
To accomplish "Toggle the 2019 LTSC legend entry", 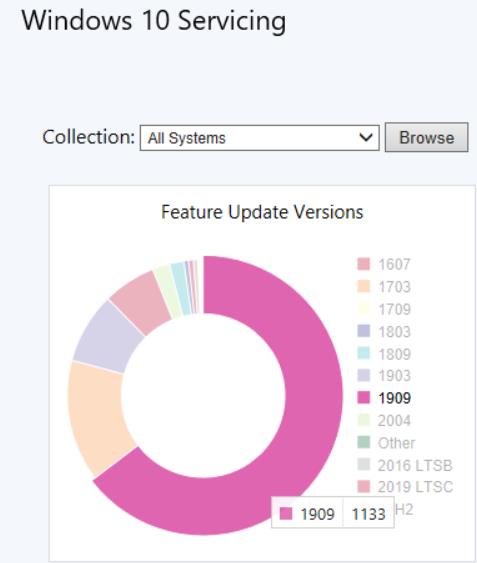I will pyautogui.click(x=405, y=487).
